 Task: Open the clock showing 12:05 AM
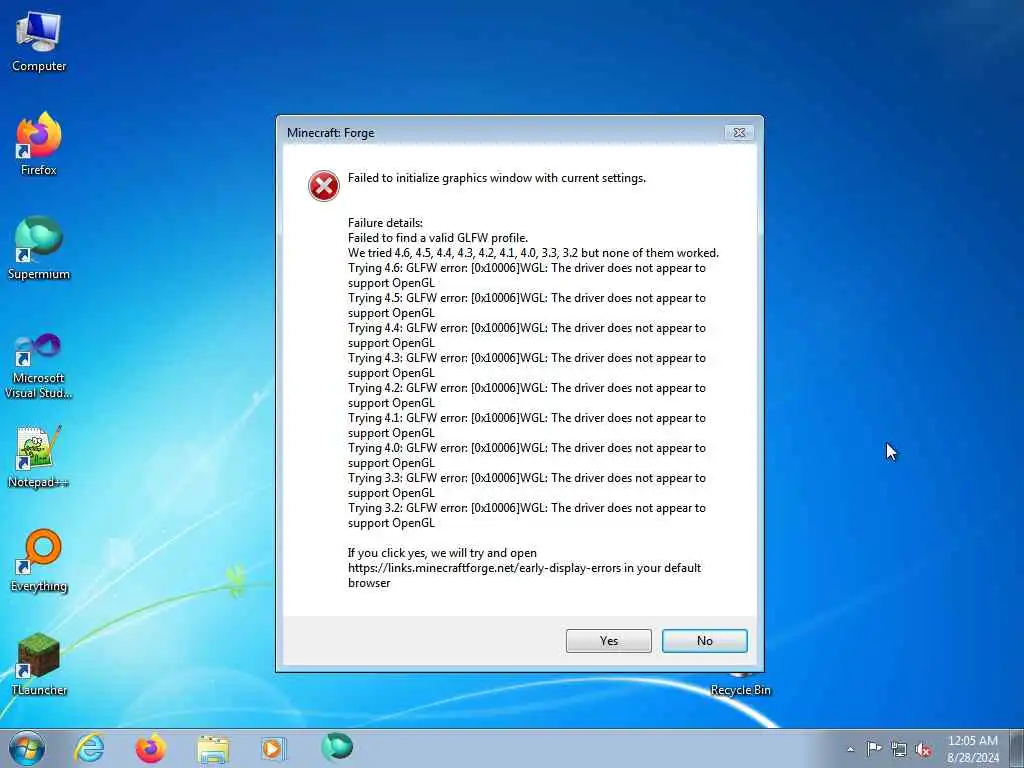973,748
